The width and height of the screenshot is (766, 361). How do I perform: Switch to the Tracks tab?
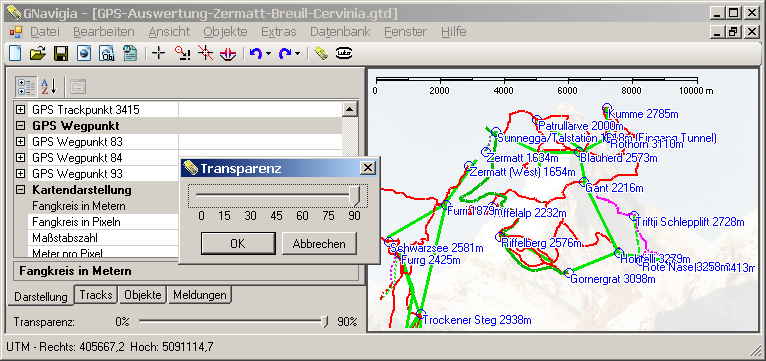(96, 295)
